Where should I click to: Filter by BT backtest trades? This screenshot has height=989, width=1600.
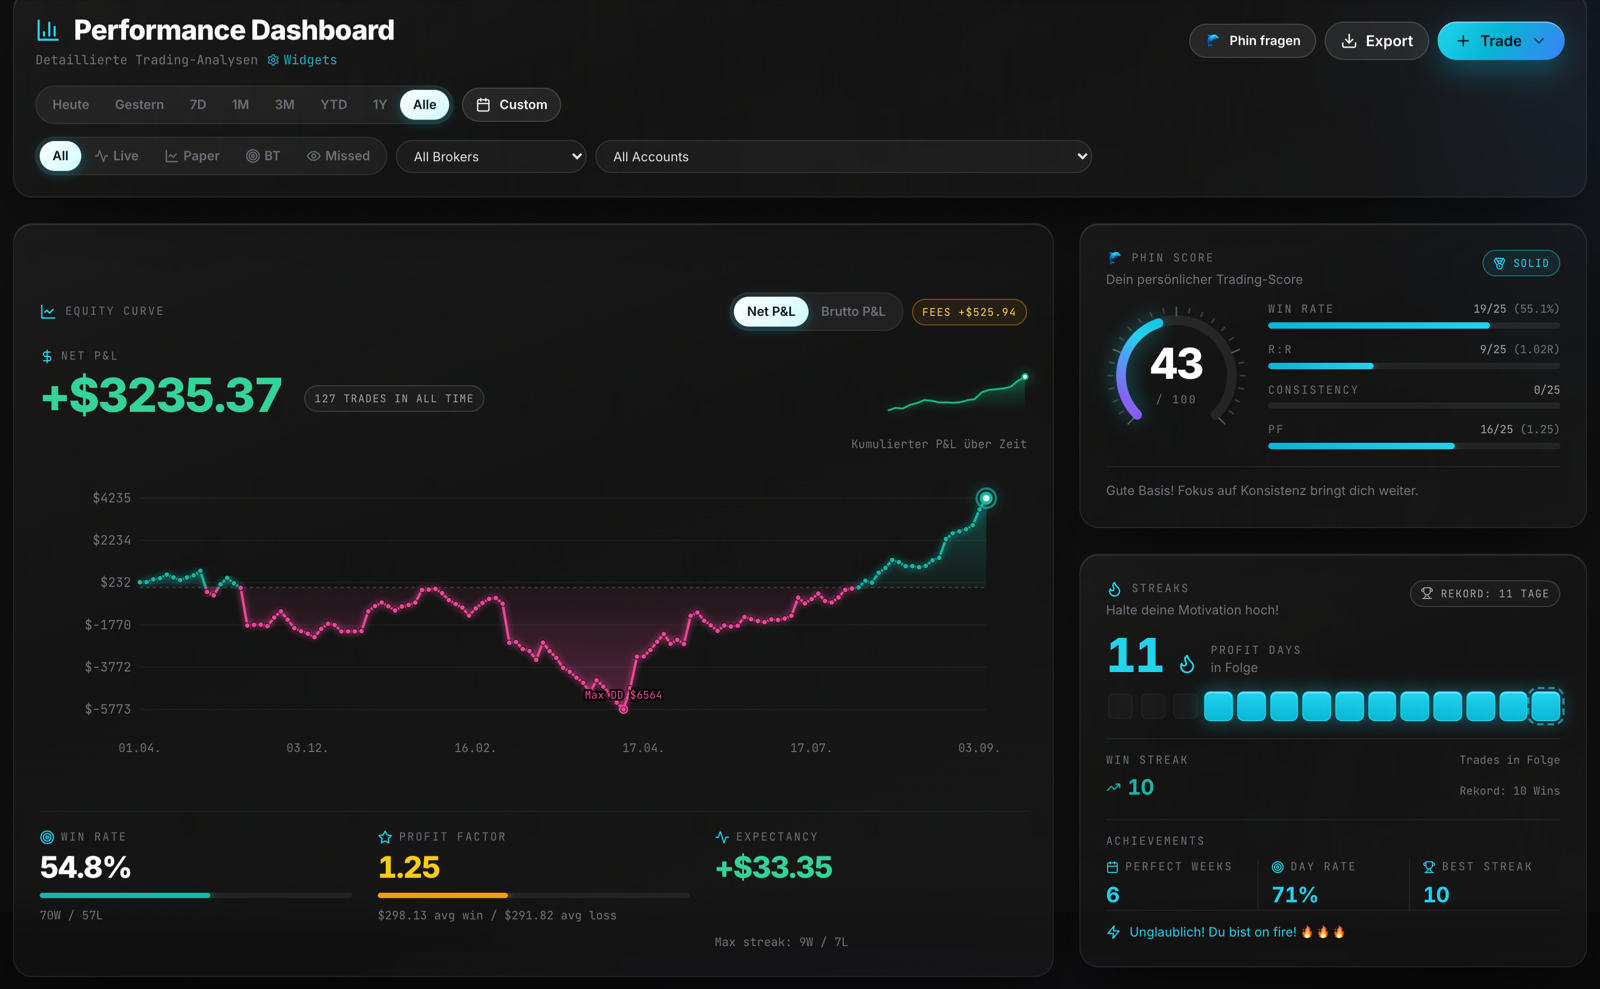[263, 156]
